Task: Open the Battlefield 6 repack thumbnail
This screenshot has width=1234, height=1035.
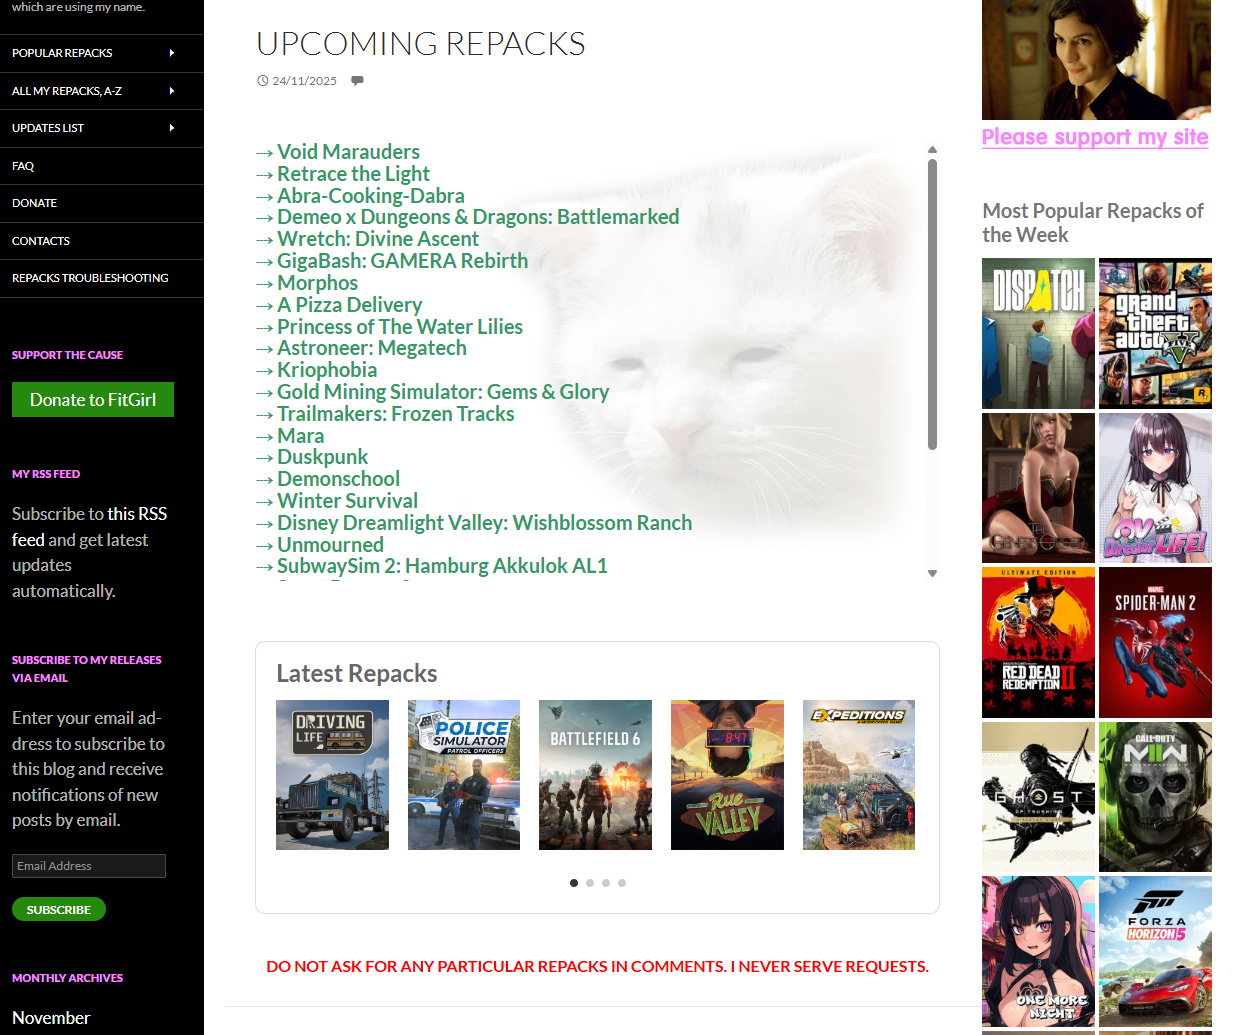Action: click(x=595, y=775)
